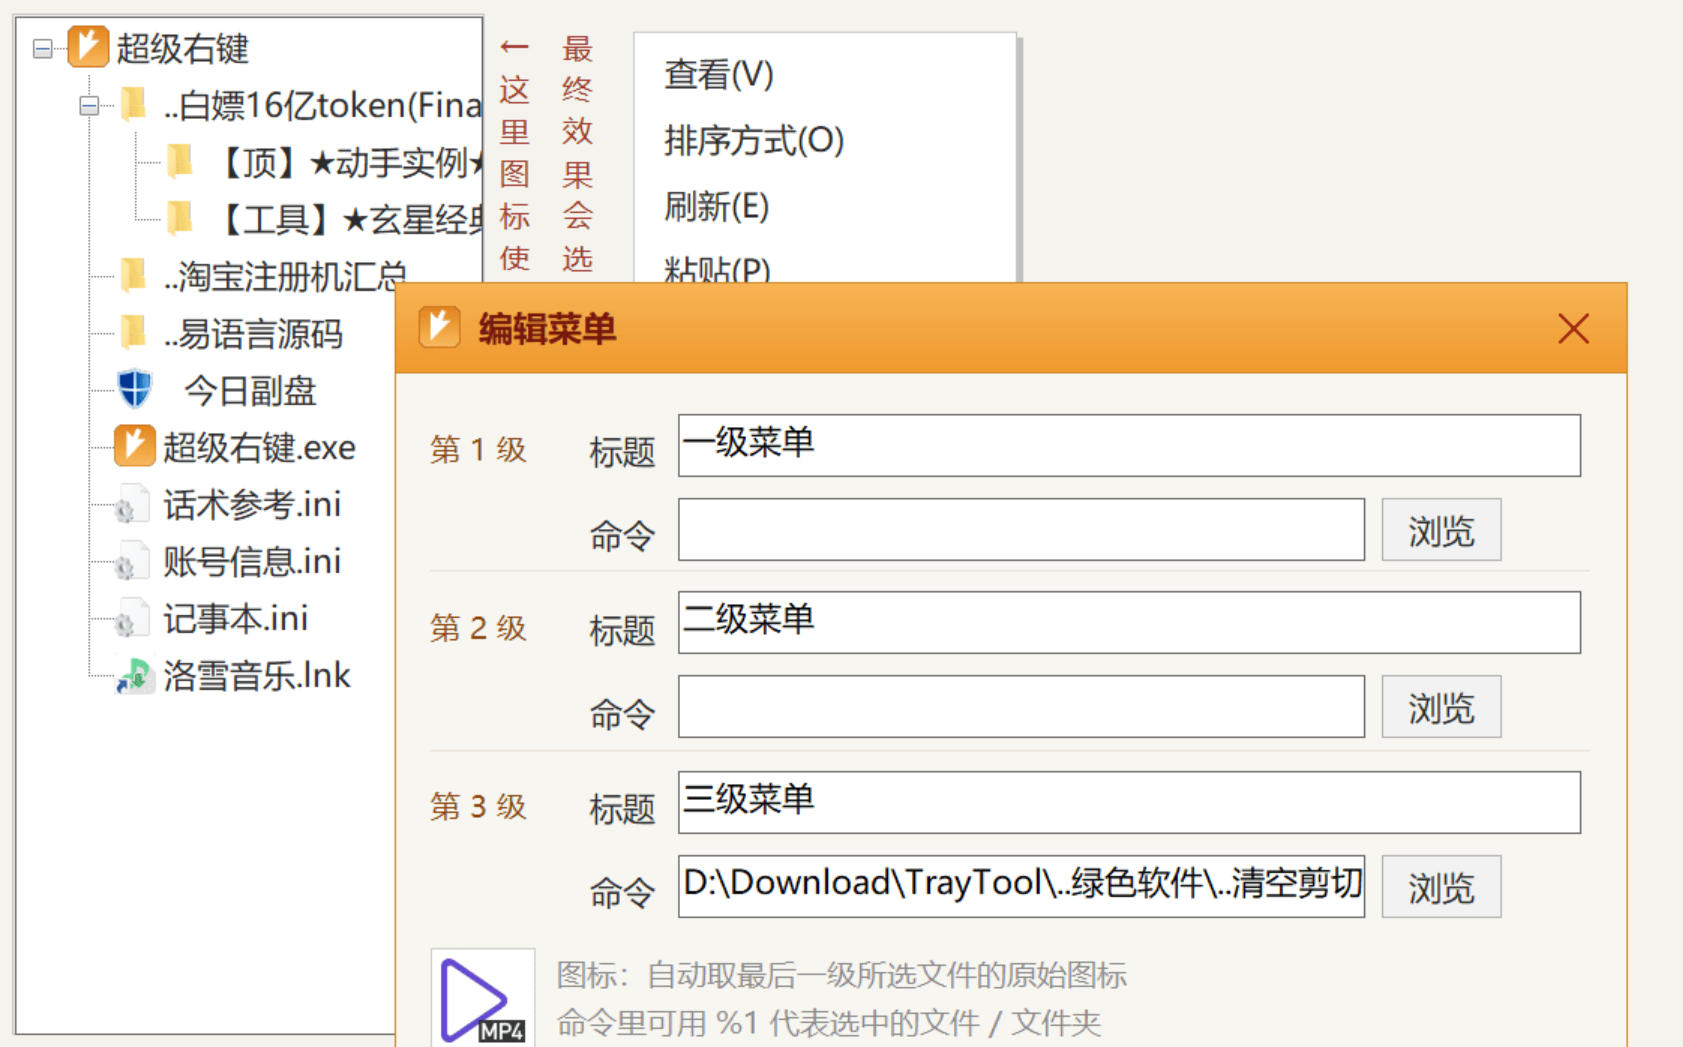
Task: Select the 今日副盘 tree item
Action: [x=250, y=391]
